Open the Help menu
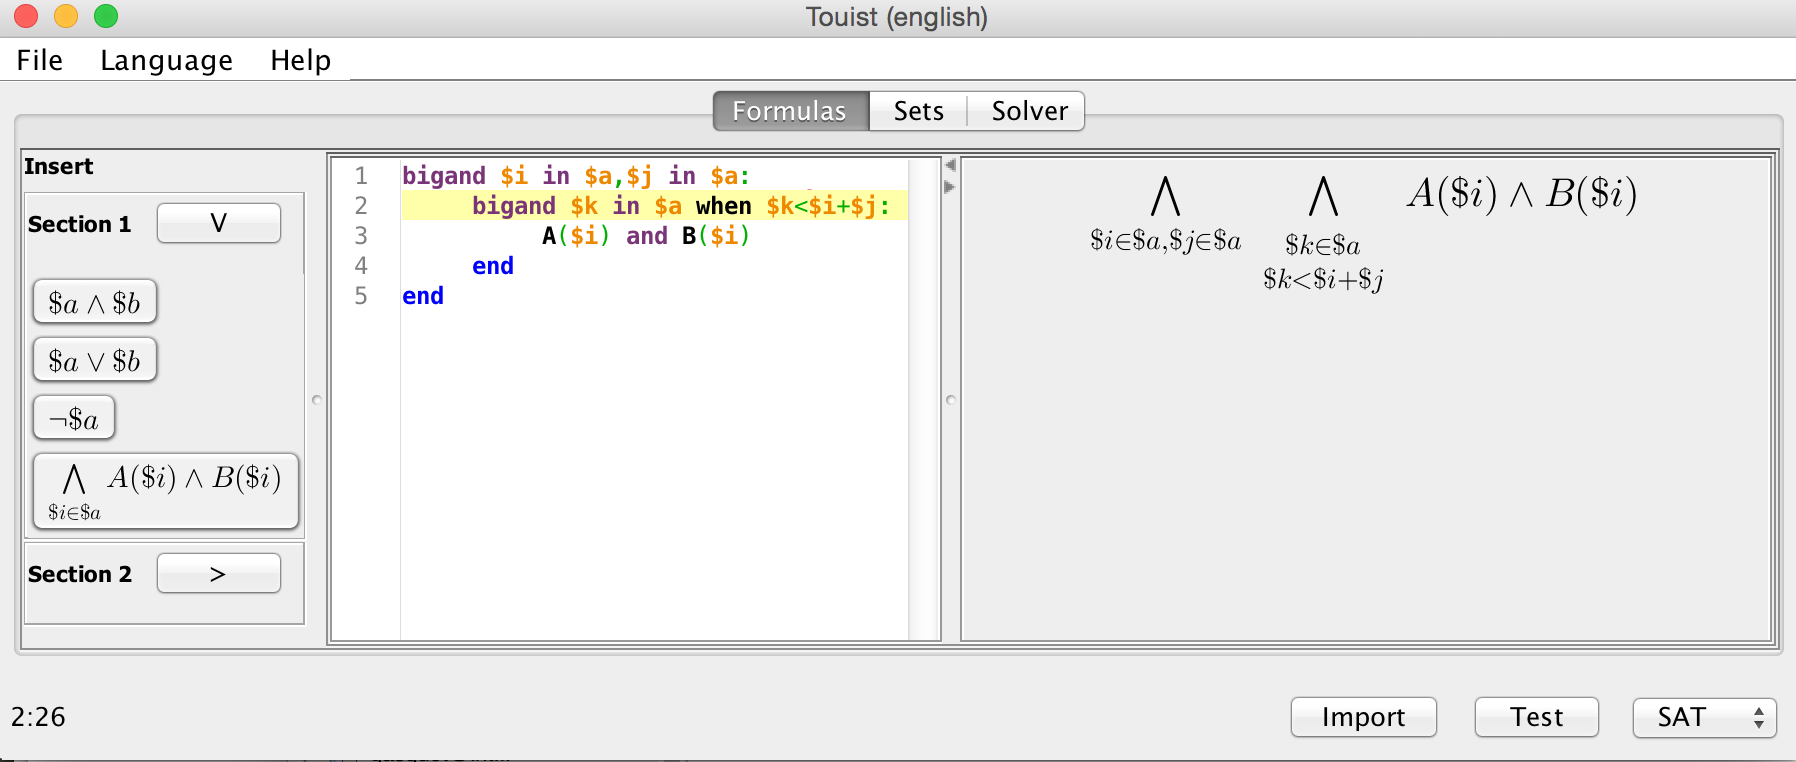Viewport: 1796px width, 762px height. 300,60
